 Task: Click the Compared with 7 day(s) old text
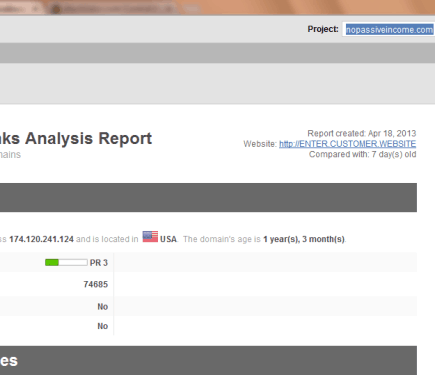pos(362,154)
